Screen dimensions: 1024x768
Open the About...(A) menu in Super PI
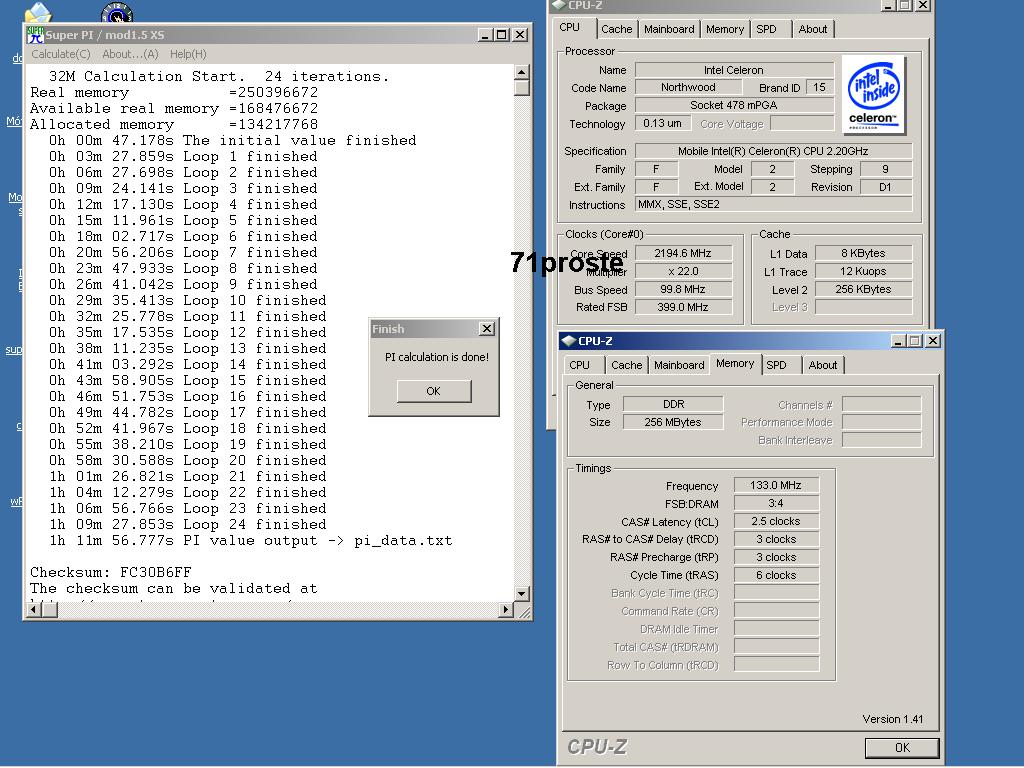[x=131, y=54]
